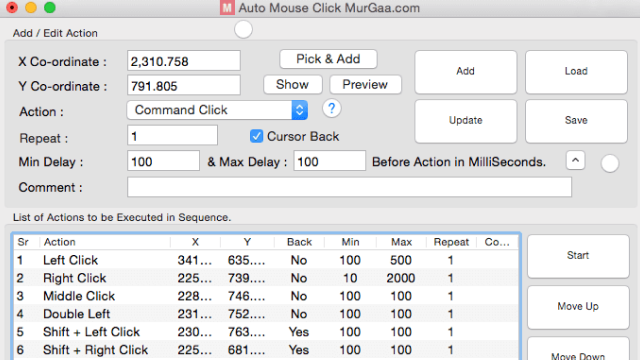Click the Move Up button

click(x=578, y=307)
